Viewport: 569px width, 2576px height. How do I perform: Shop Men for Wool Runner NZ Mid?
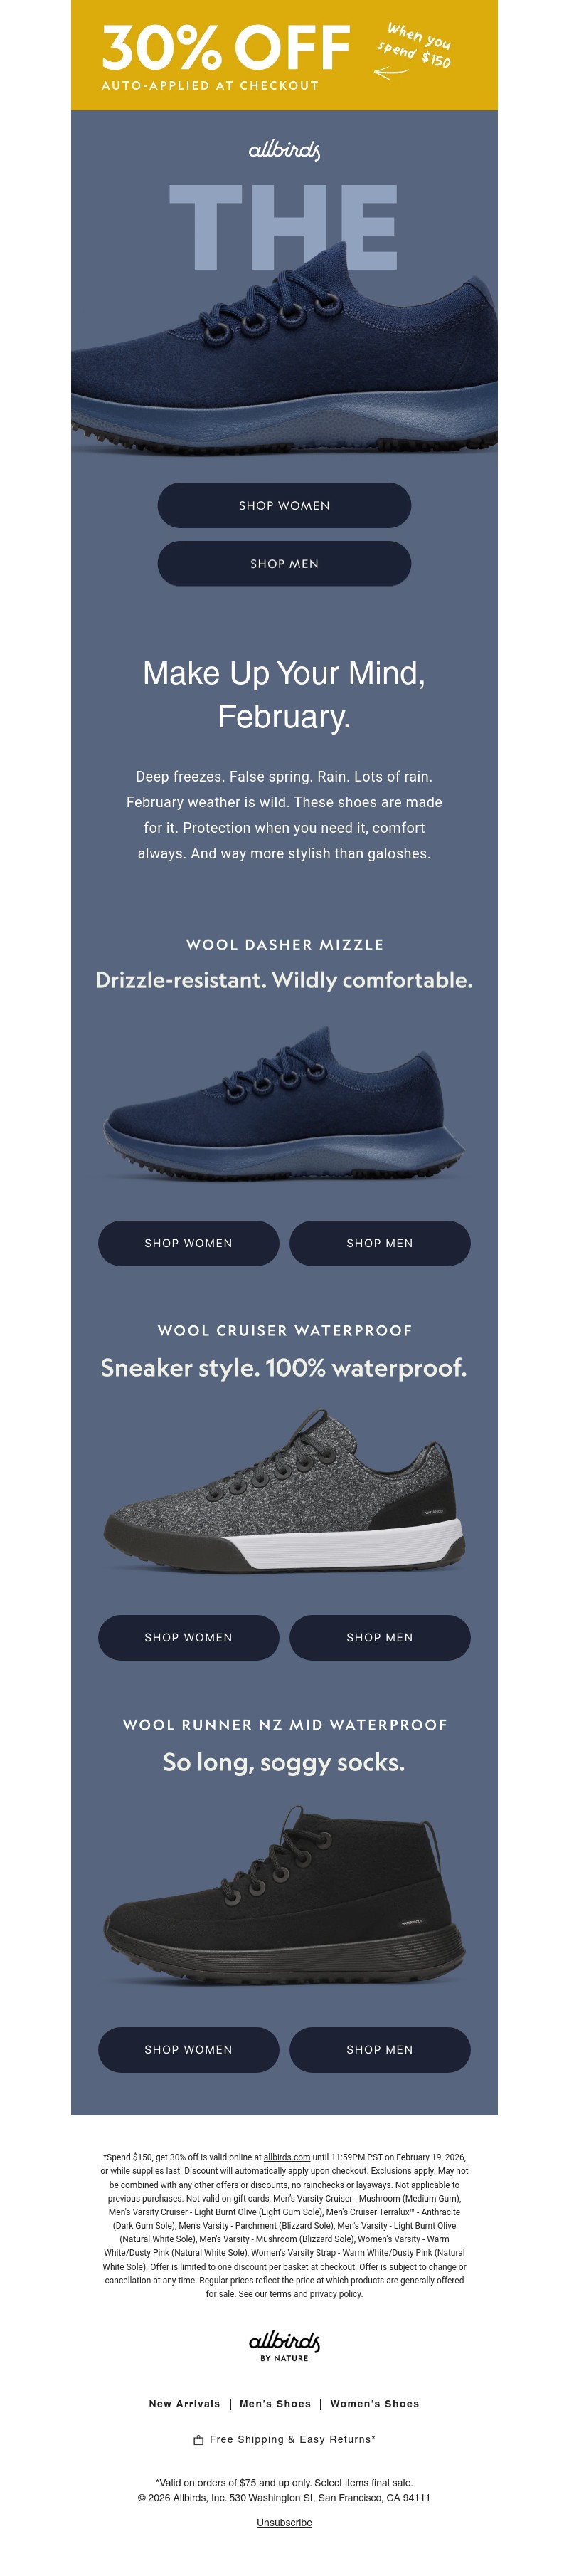(x=380, y=2049)
